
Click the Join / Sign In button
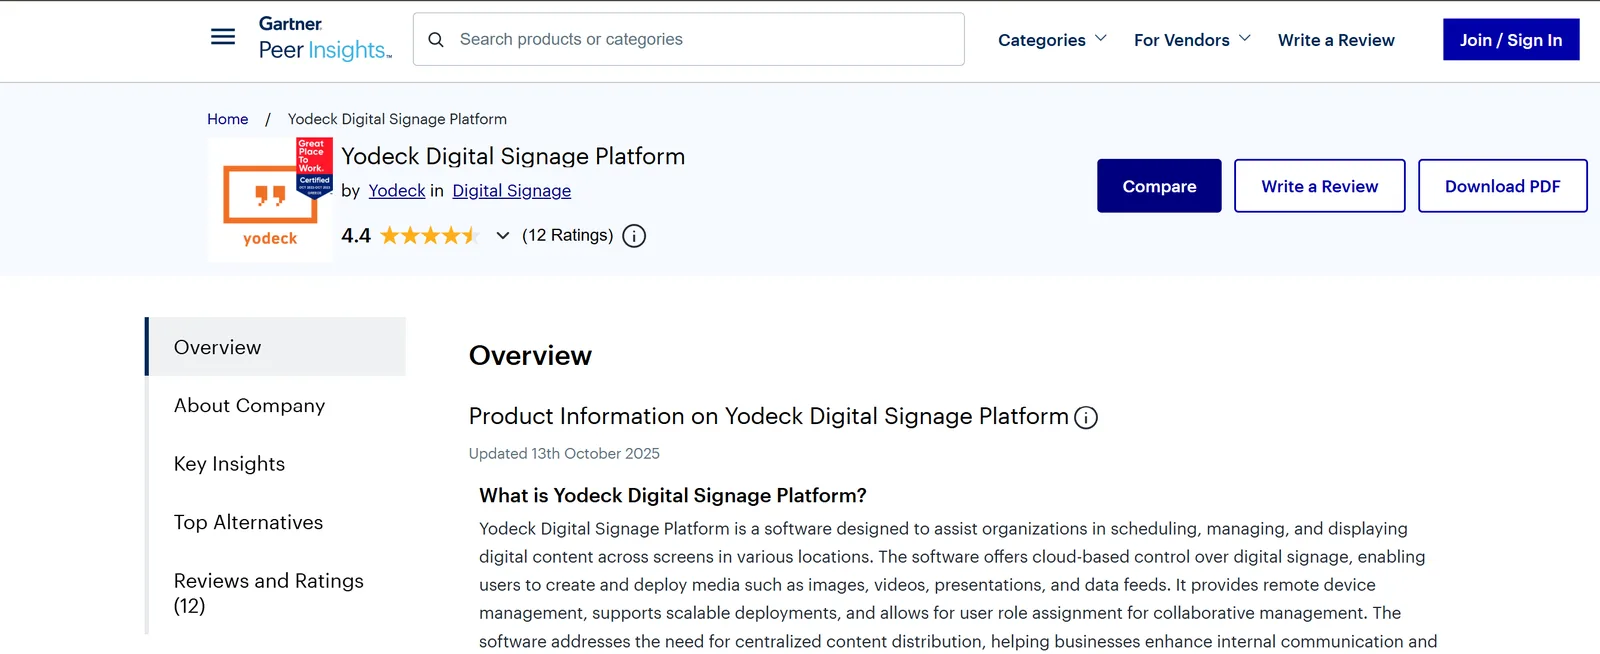click(1511, 40)
